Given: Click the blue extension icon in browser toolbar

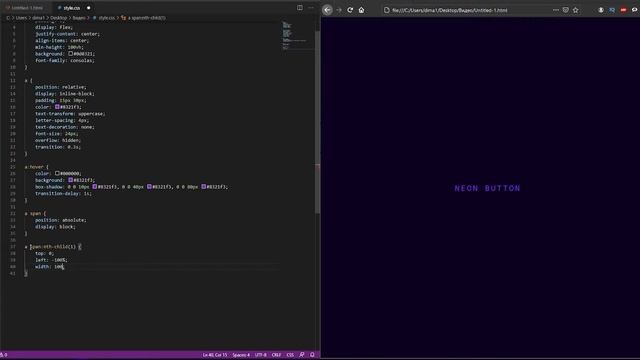Looking at the screenshot, I should pyautogui.click(x=612, y=10).
